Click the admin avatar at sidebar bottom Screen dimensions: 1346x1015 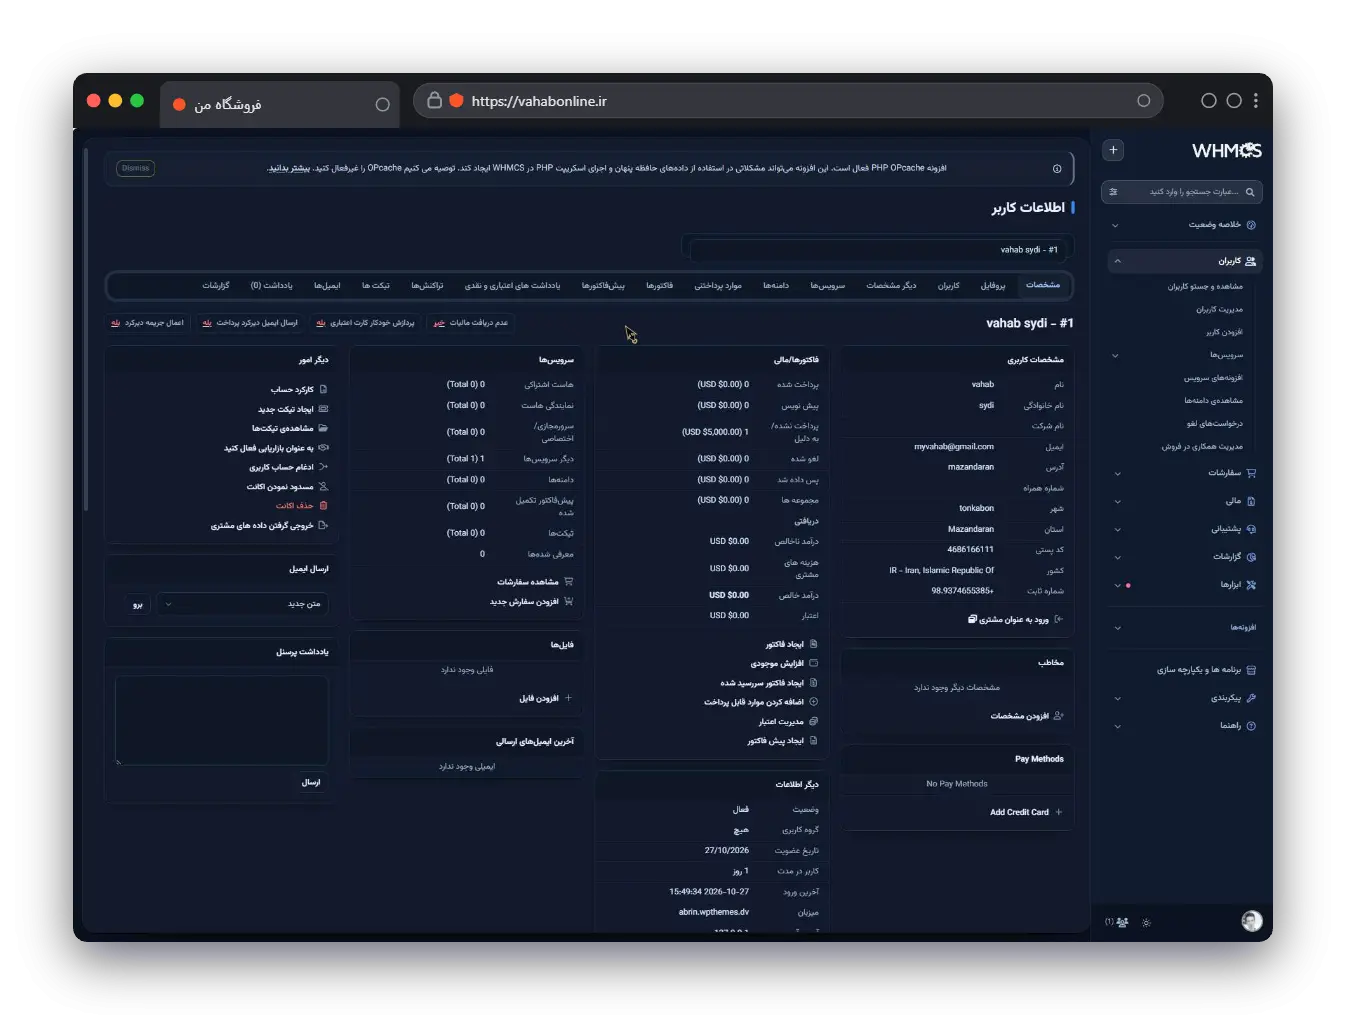[1251, 921]
